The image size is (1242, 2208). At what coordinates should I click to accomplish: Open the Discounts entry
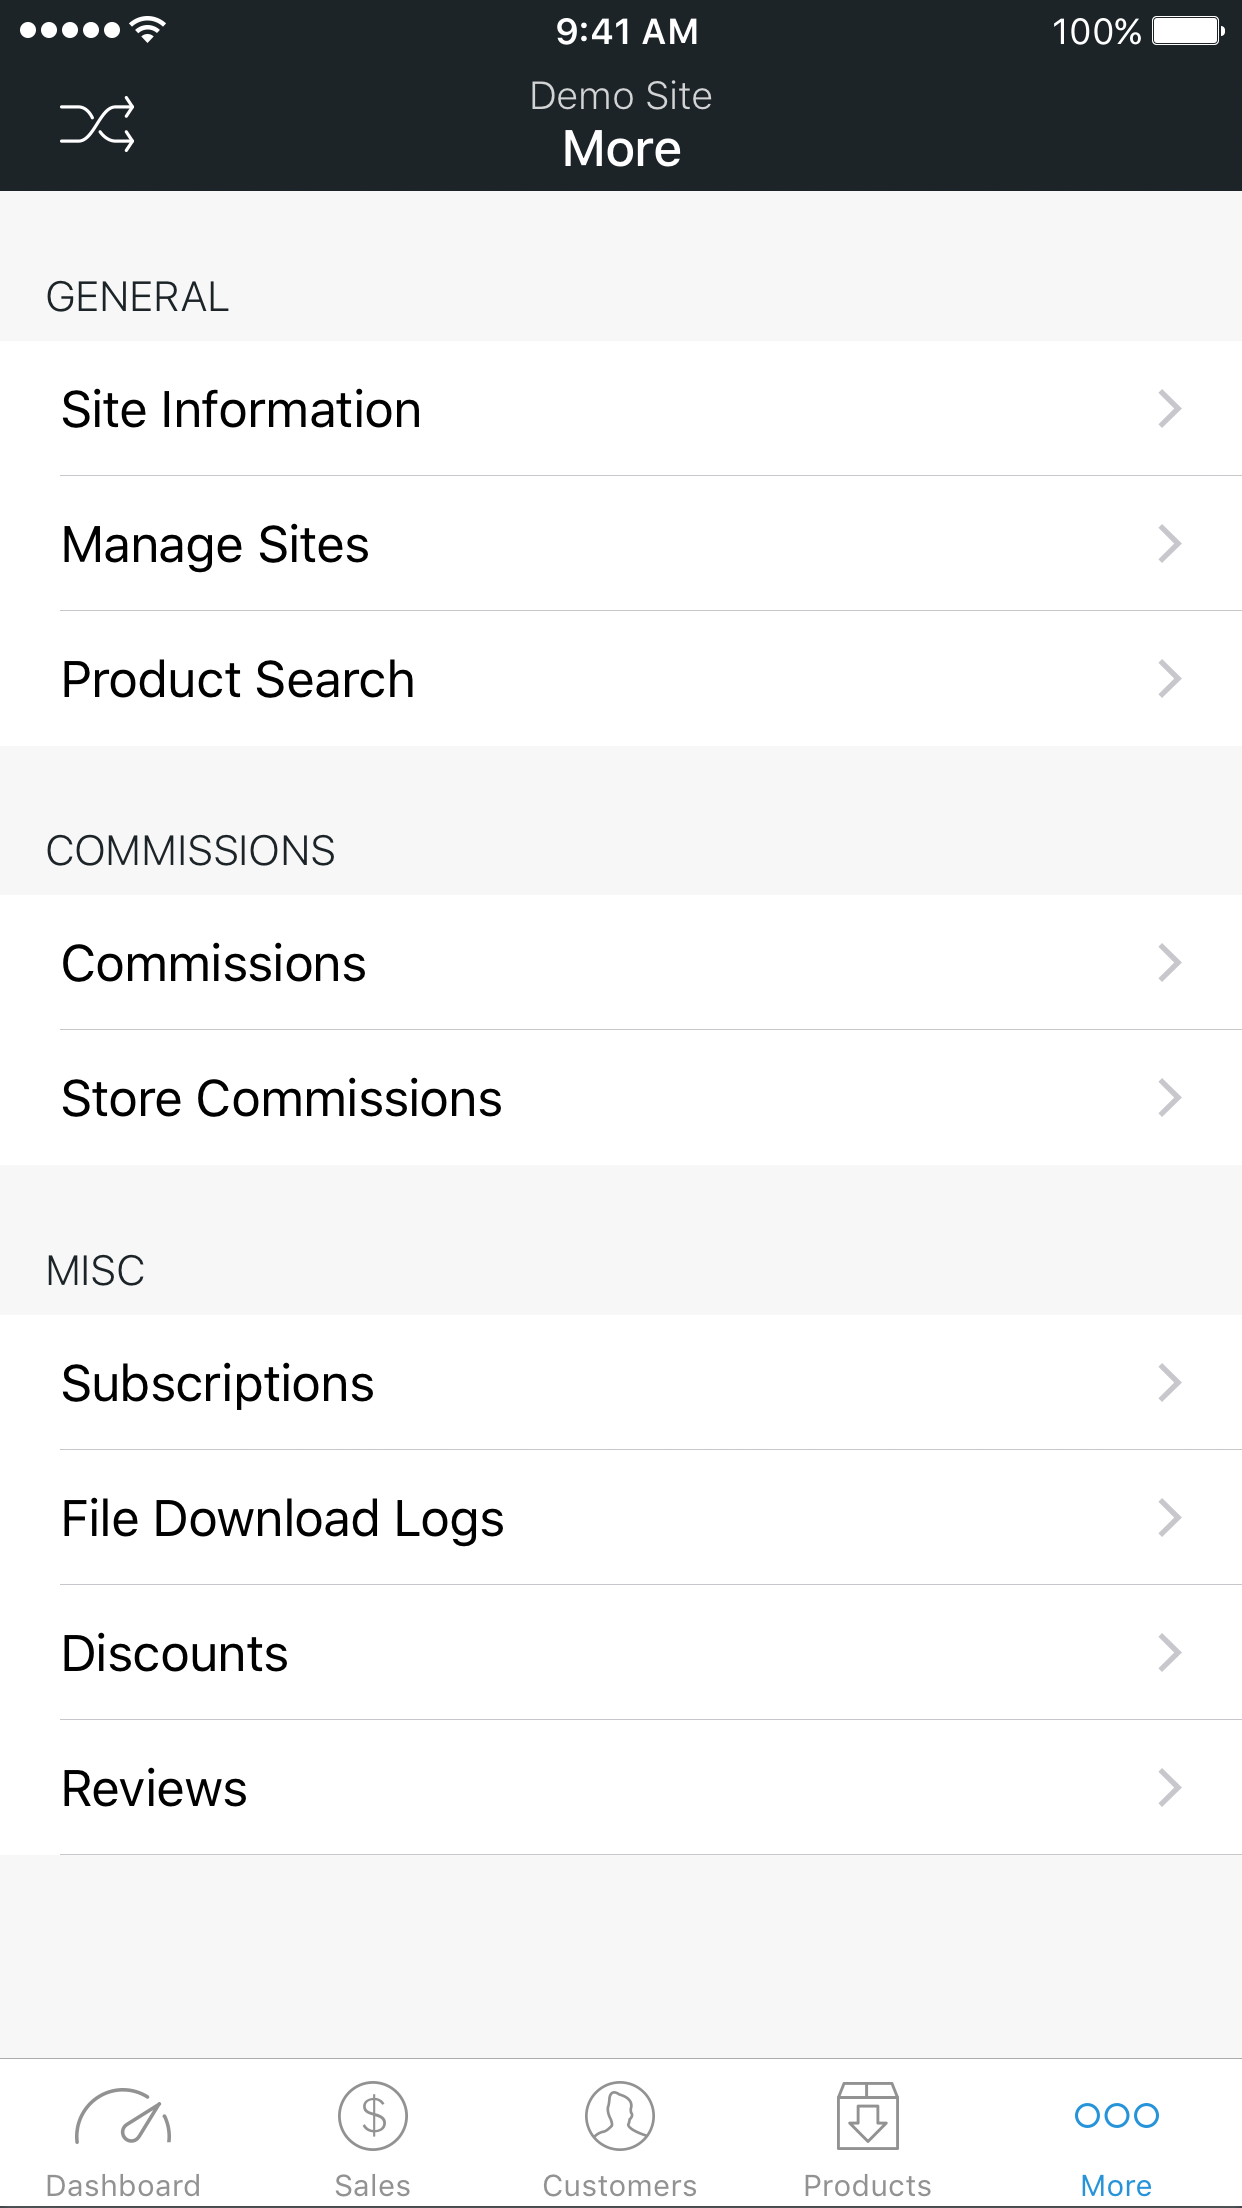tap(175, 1654)
